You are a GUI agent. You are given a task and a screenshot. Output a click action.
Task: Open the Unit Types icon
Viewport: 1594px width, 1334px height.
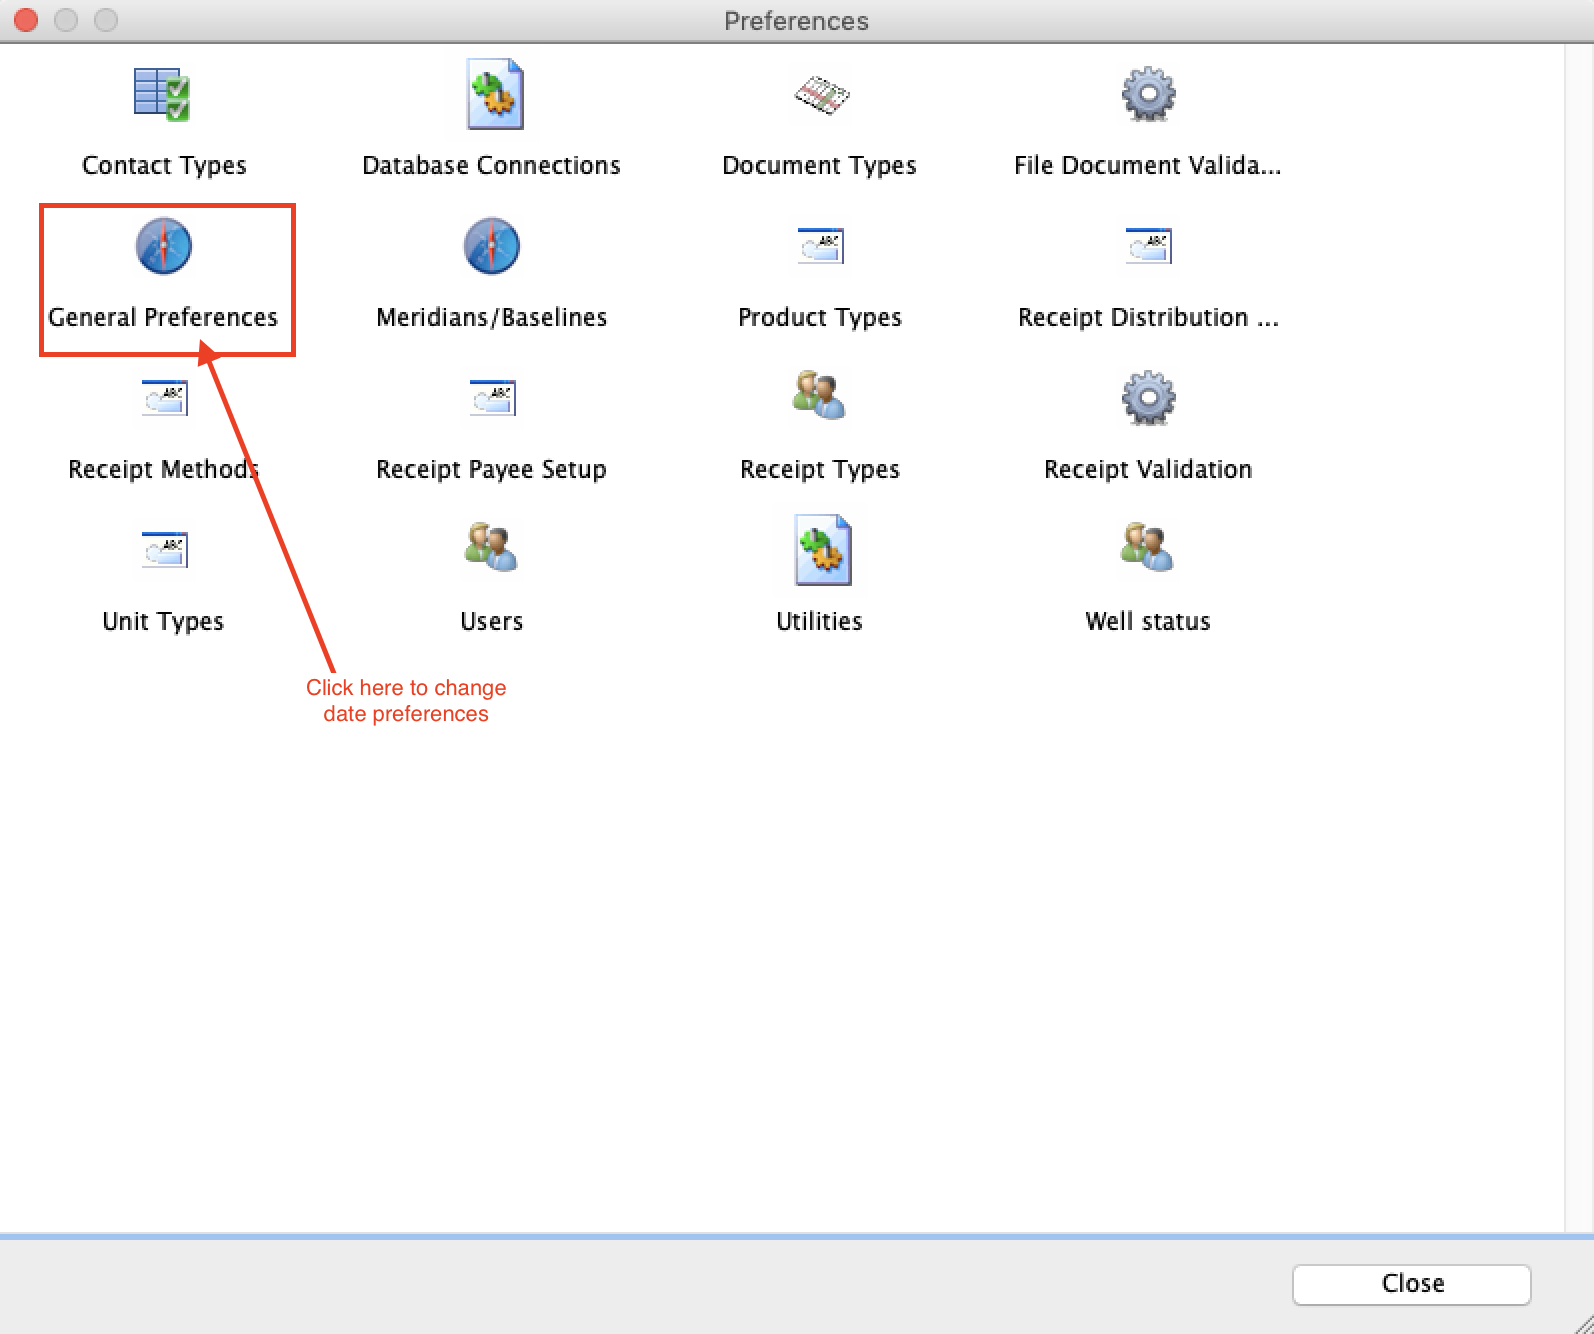[x=164, y=550]
